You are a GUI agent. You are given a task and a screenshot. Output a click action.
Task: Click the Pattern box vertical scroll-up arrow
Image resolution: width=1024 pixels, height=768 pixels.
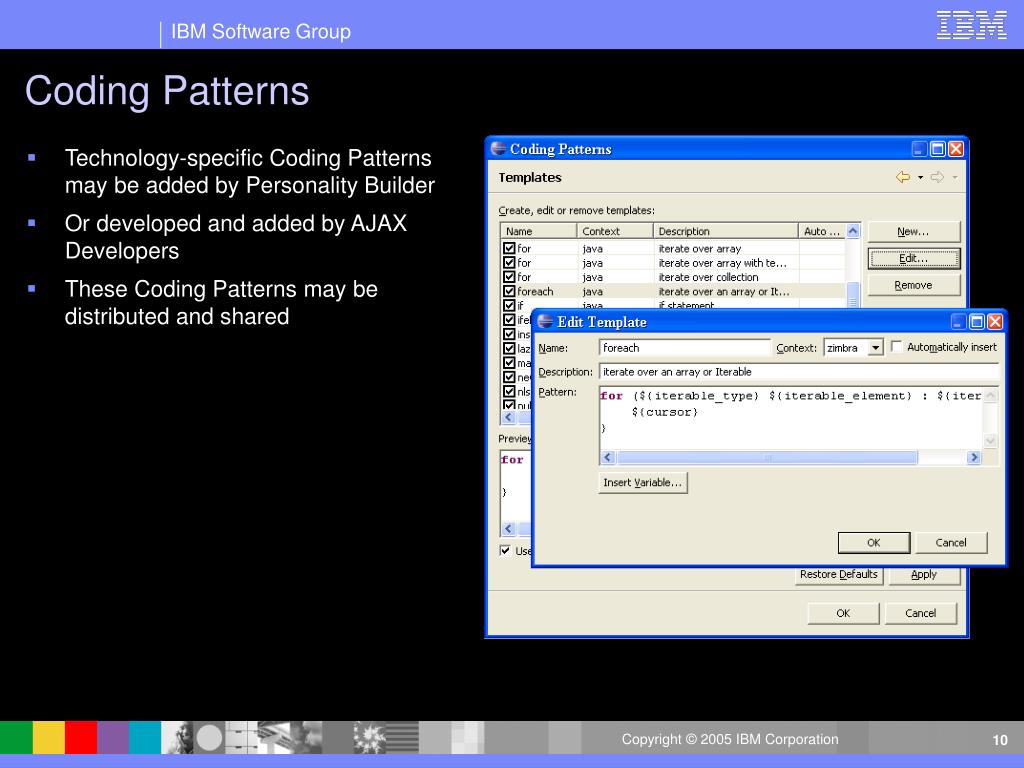[990, 395]
